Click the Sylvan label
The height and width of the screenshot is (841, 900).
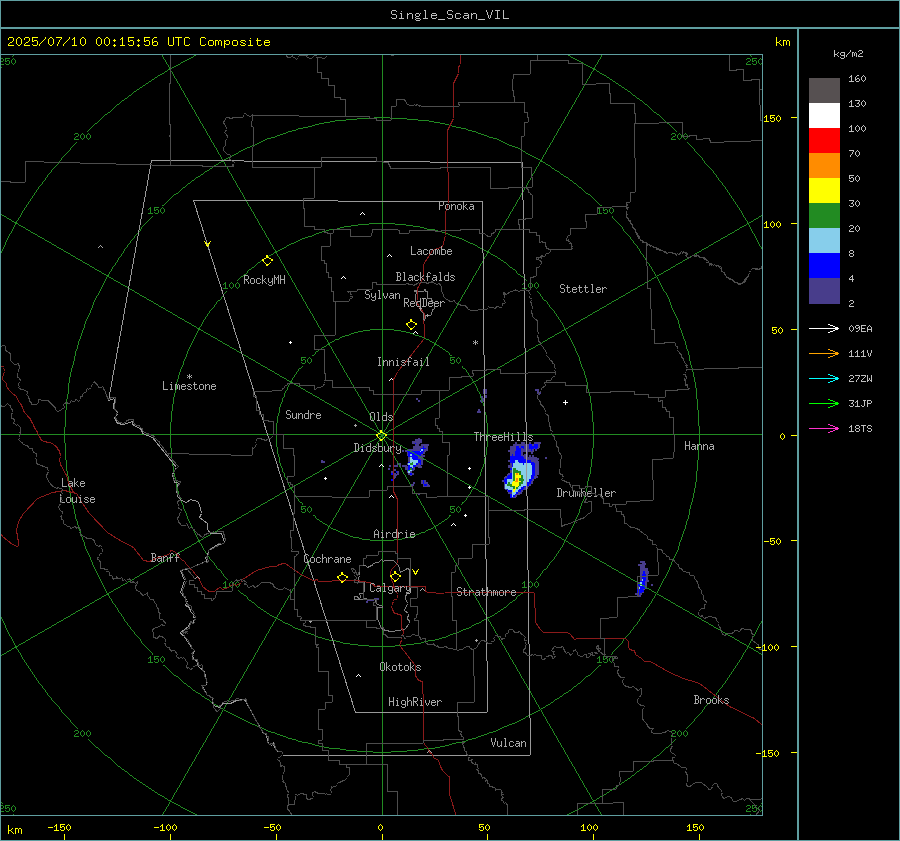tap(382, 295)
